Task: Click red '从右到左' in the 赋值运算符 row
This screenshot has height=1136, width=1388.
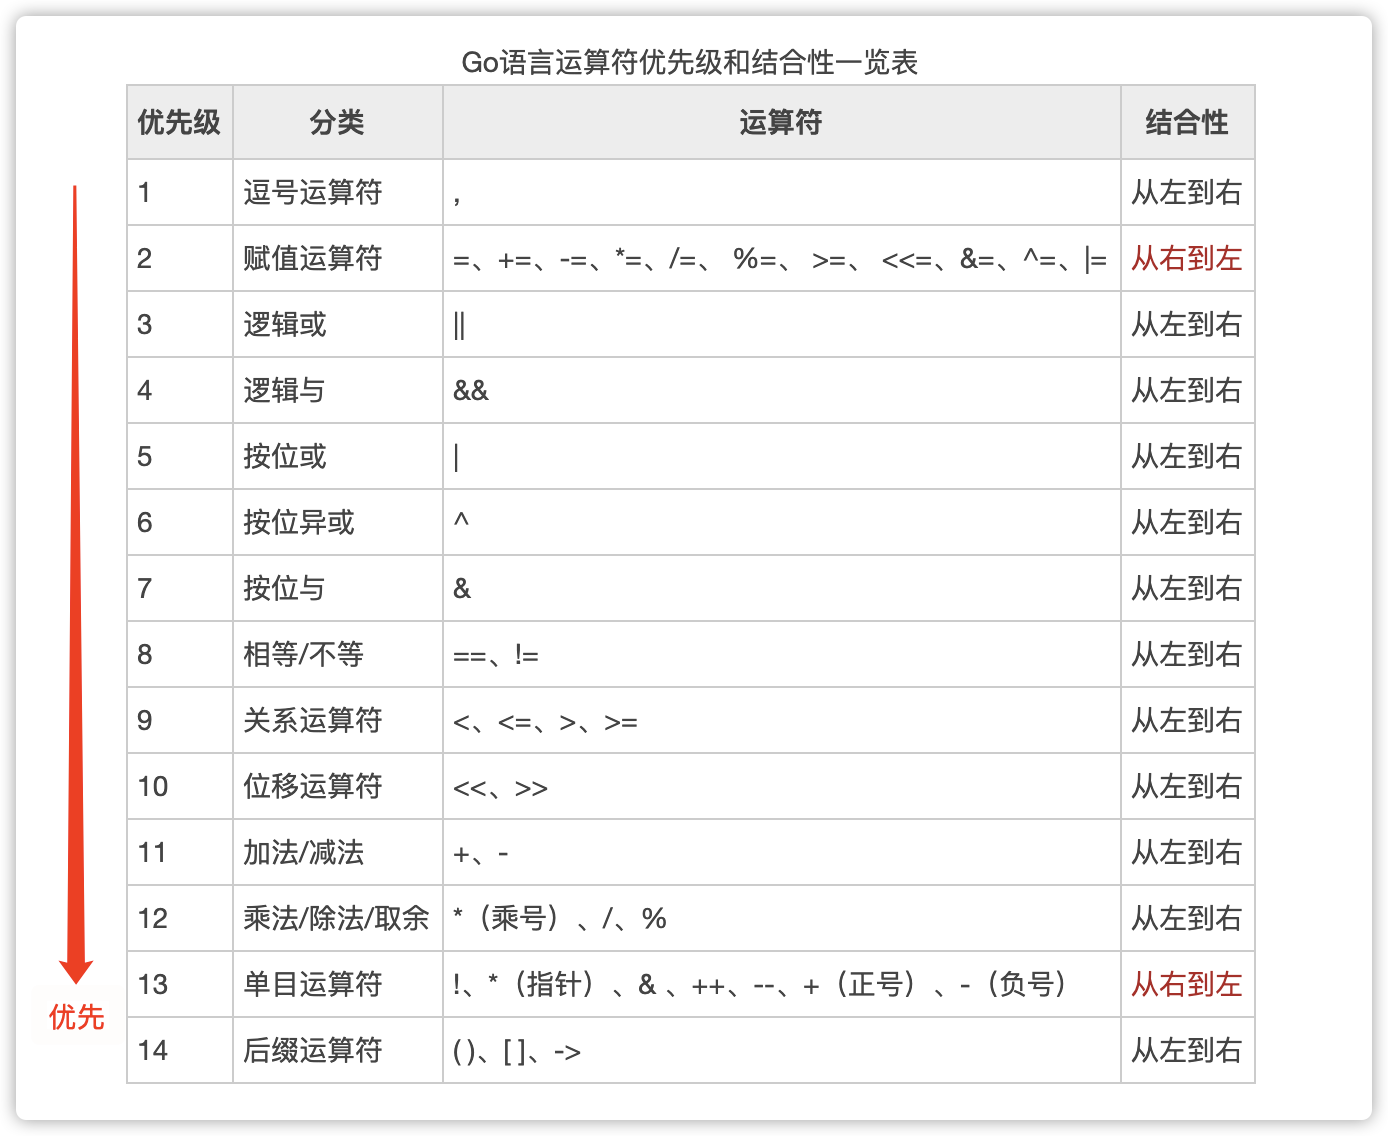Action: [1187, 258]
